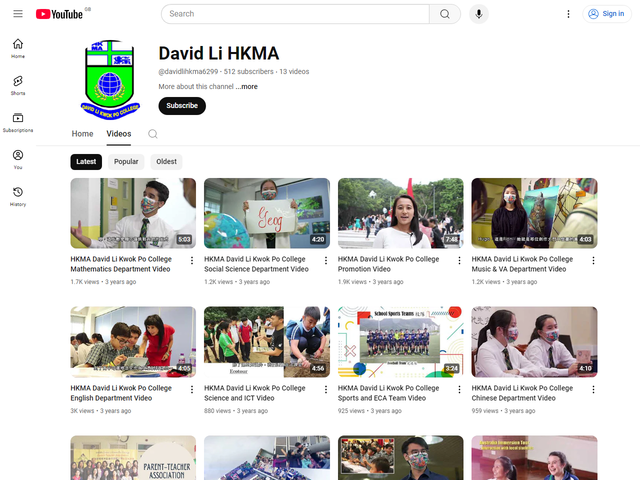
Task: Click the Sign in button
Action: point(606,14)
